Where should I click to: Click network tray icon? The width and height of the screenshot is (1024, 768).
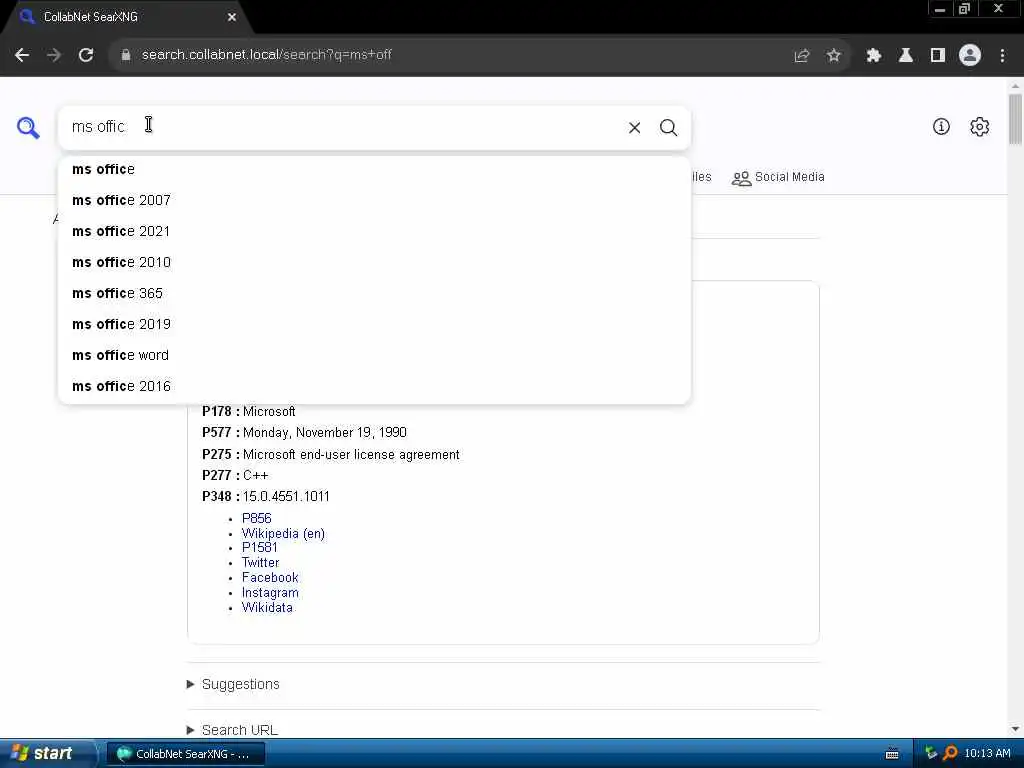click(931, 754)
